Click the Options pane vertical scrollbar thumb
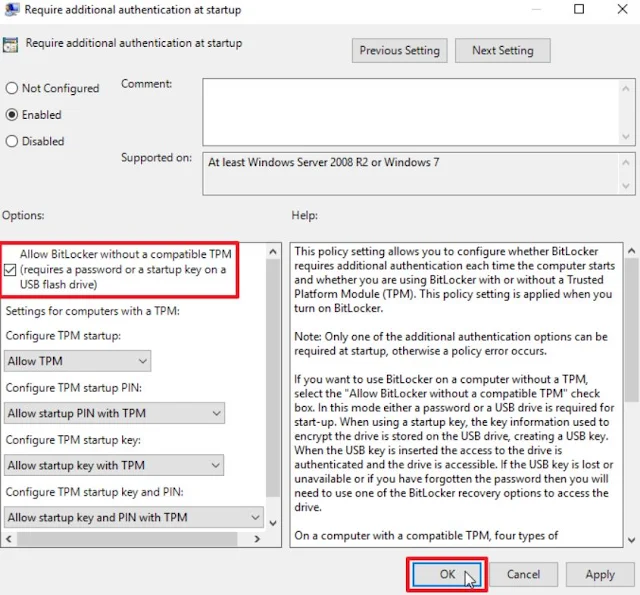The width and height of the screenshot is (640, 595). click(273, 378)
